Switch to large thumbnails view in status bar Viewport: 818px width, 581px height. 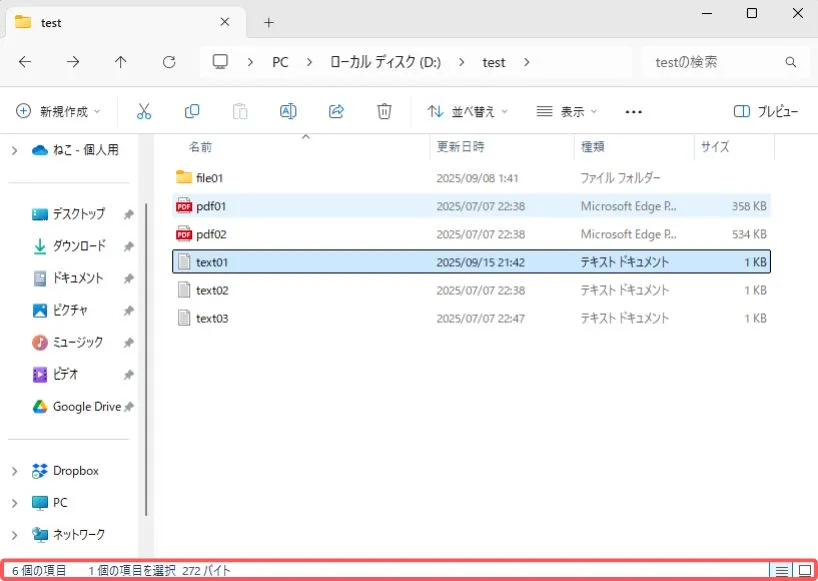tap(804, 570)
